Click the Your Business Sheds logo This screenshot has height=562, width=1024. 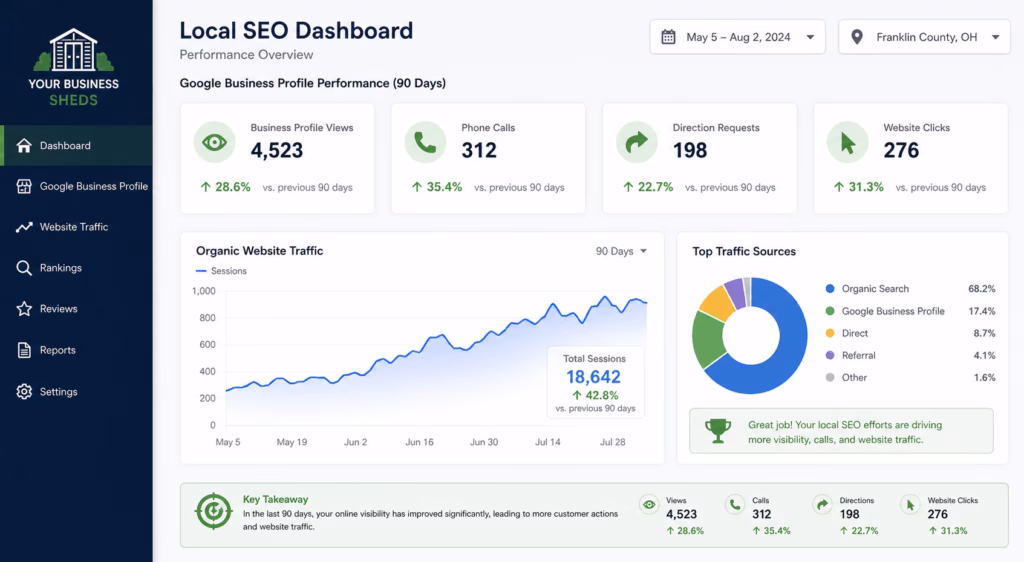click(74, 67)
